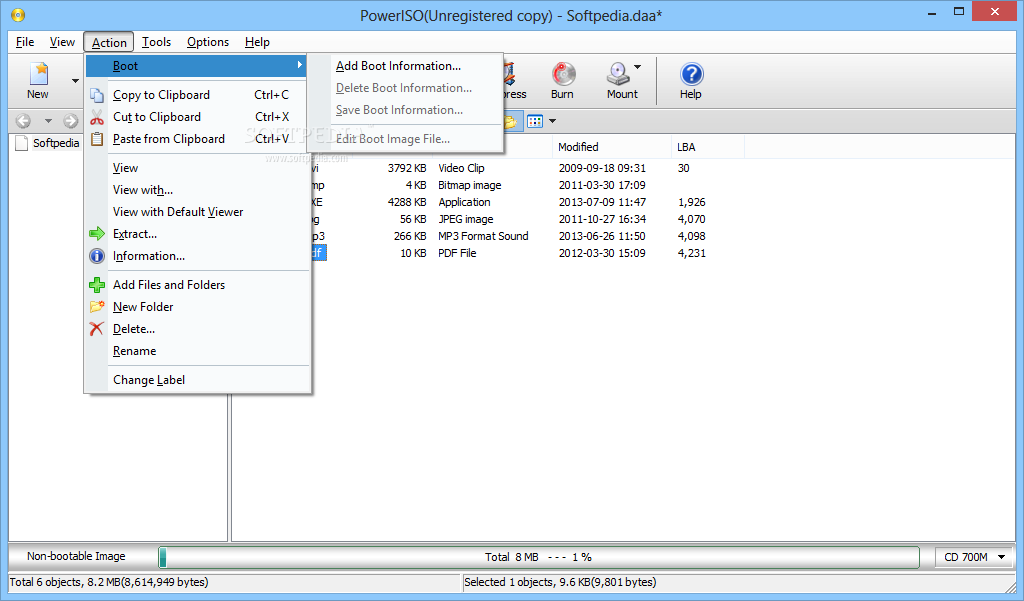
Task: Click the folder icon beside view mode
Action: pos(511,121)
